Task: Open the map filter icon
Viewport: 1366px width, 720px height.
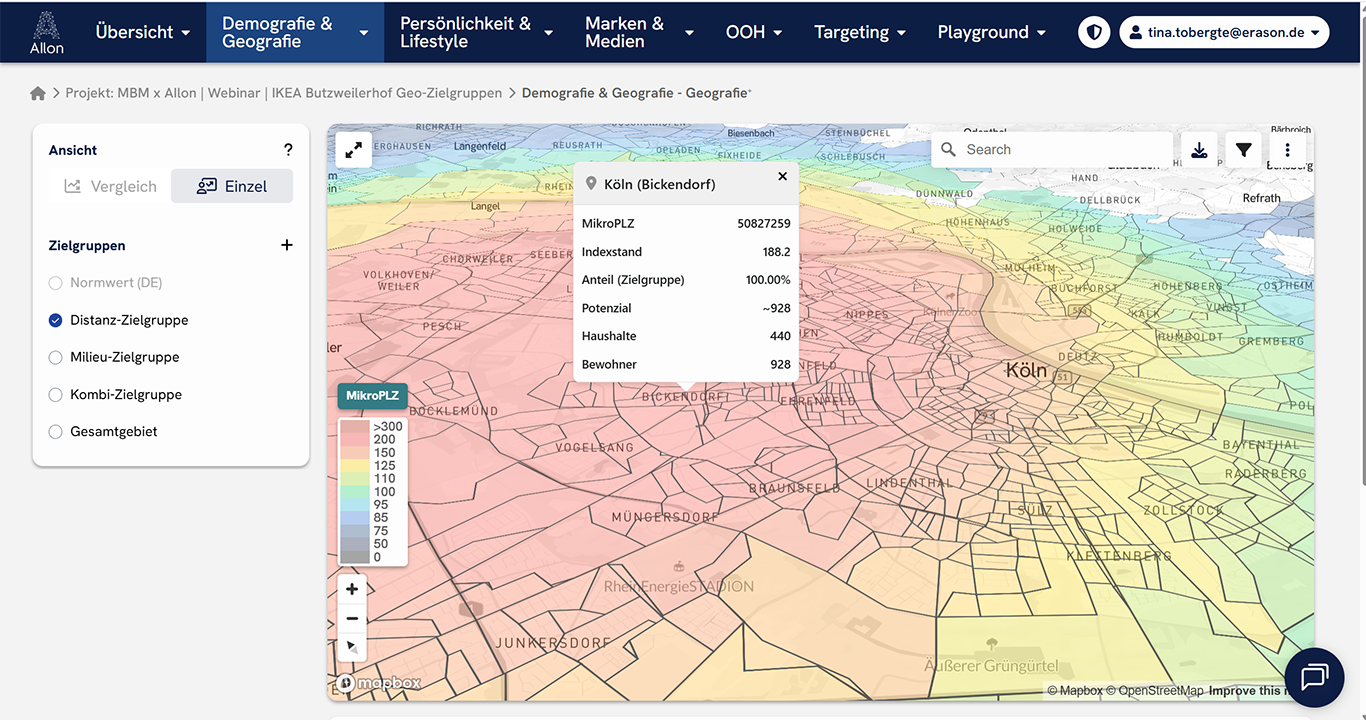Action: pyautogui.click(x=1243, y=150)
